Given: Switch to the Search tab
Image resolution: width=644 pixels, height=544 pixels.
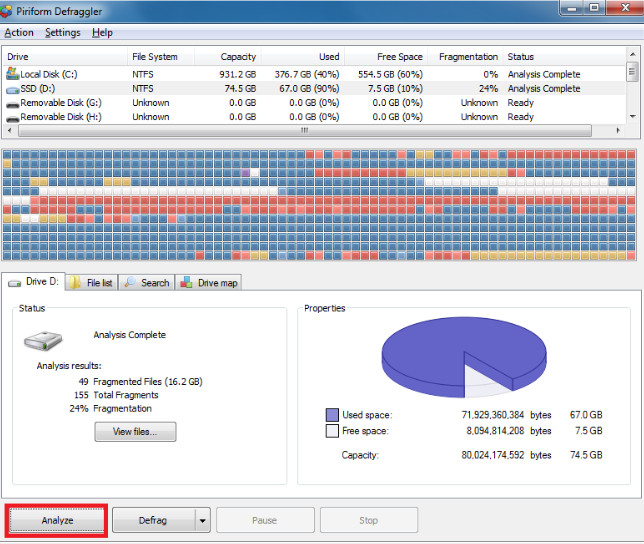Looking at the screenshot, I should click(x=147, y=282).
